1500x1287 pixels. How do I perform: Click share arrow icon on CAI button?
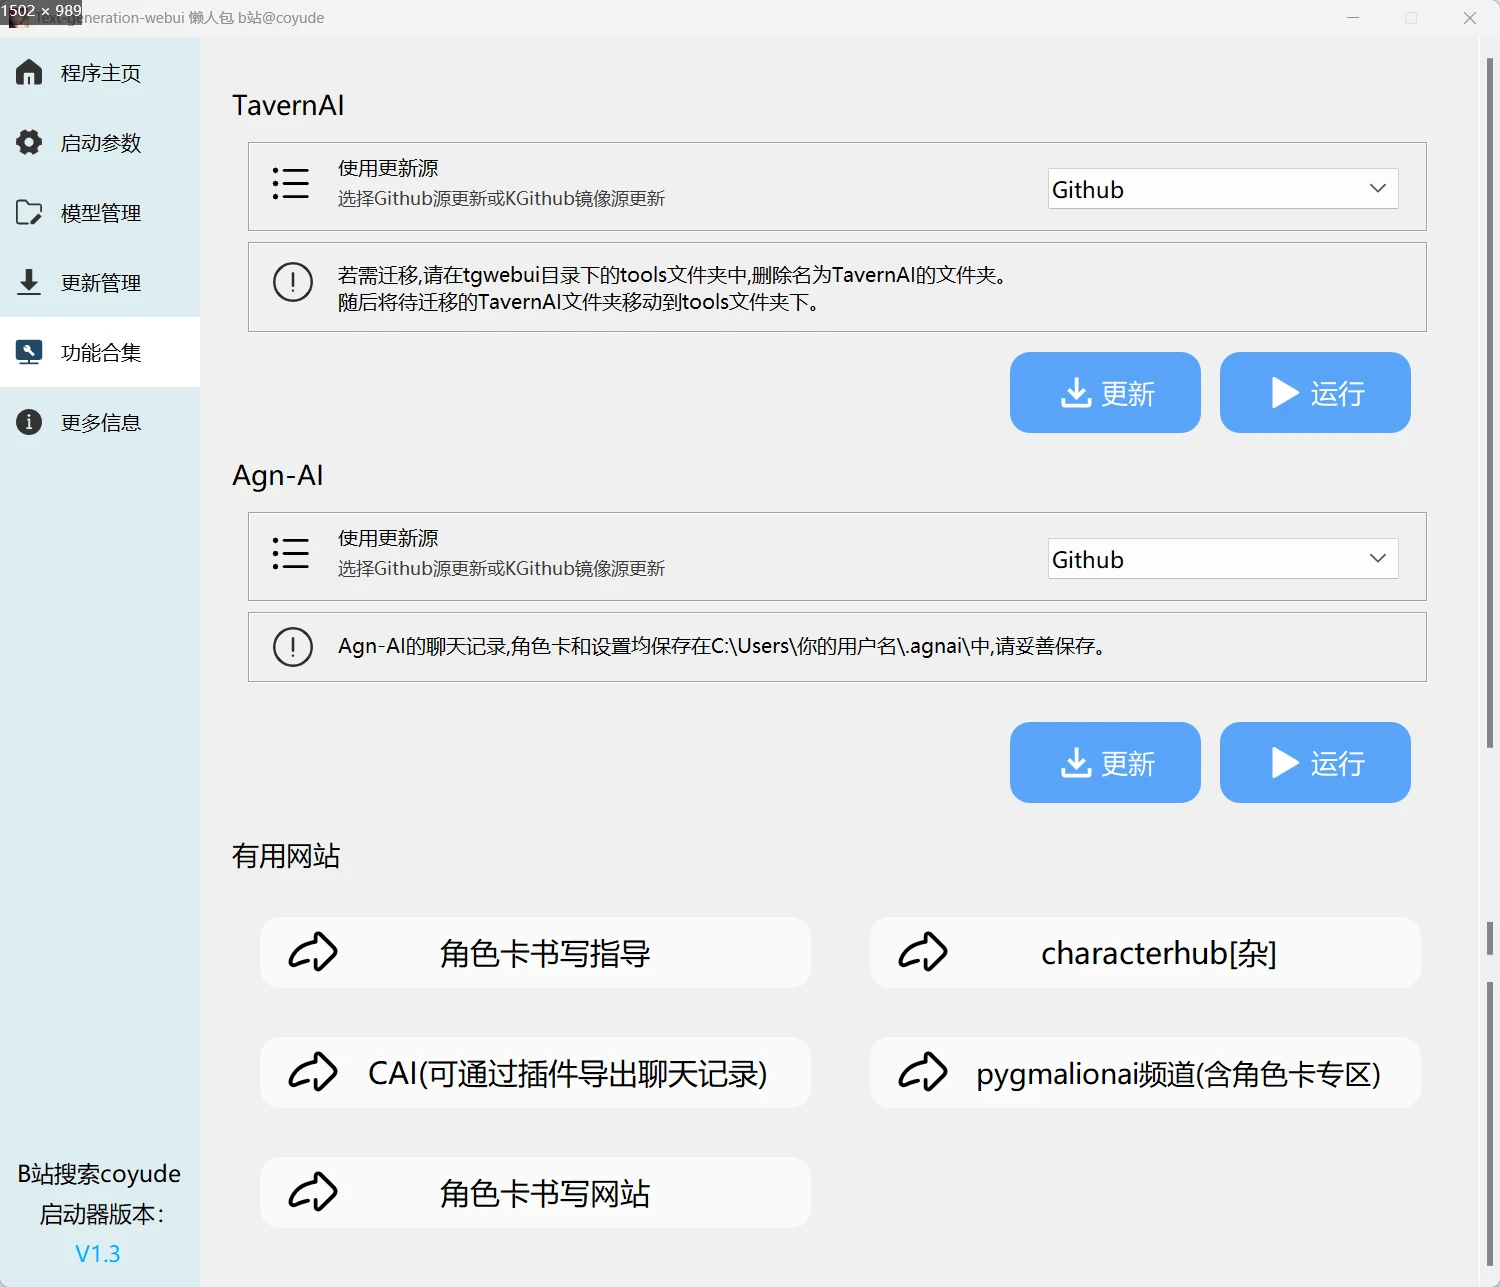click(313, 1072)
